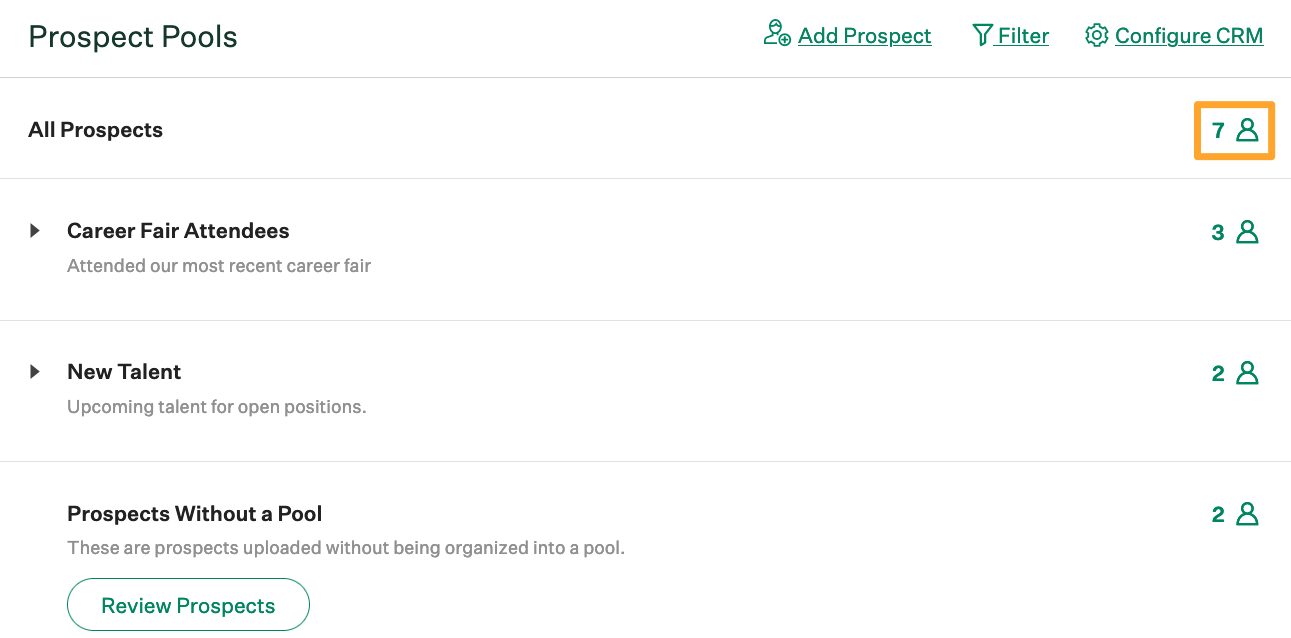Click the Filter funnel icon
This screenshot has width=1291, height=638.
click(982, 35)
